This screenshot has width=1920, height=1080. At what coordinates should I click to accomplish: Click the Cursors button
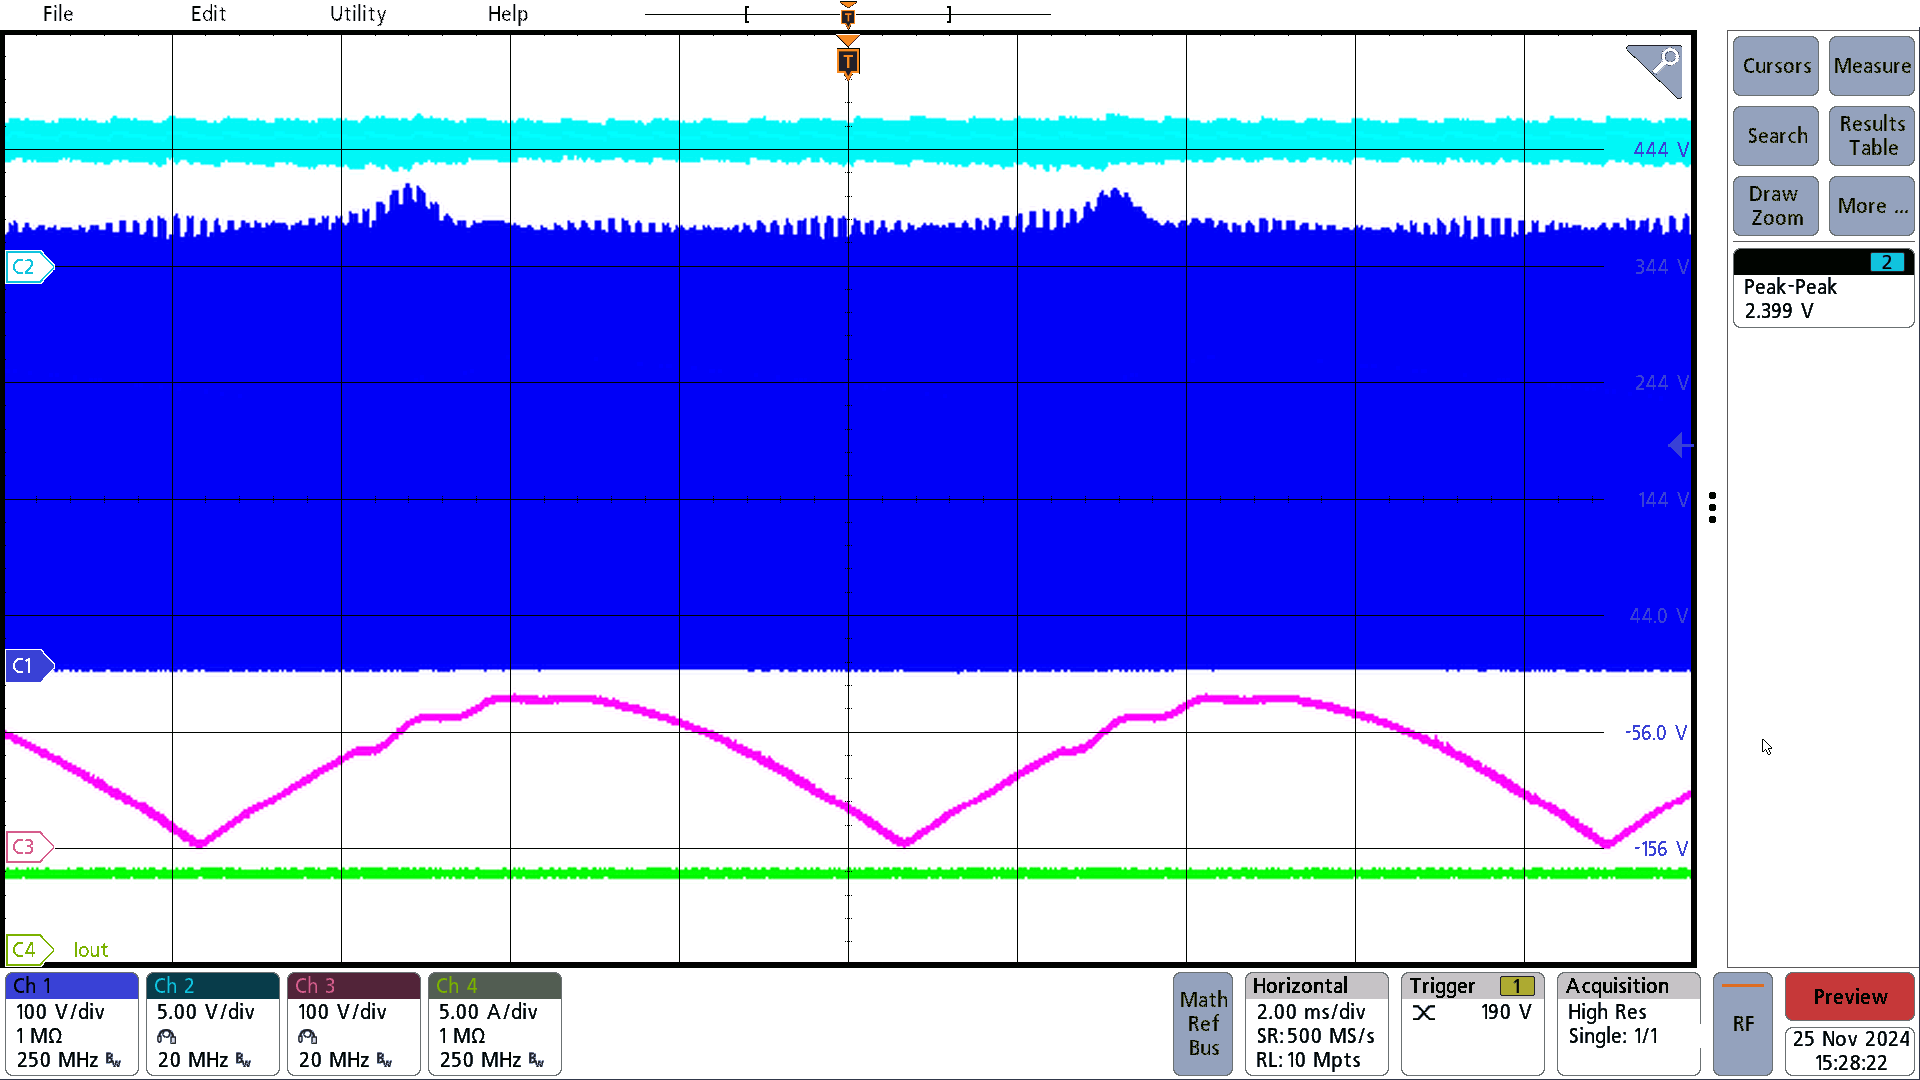(x=1776, y=66)
